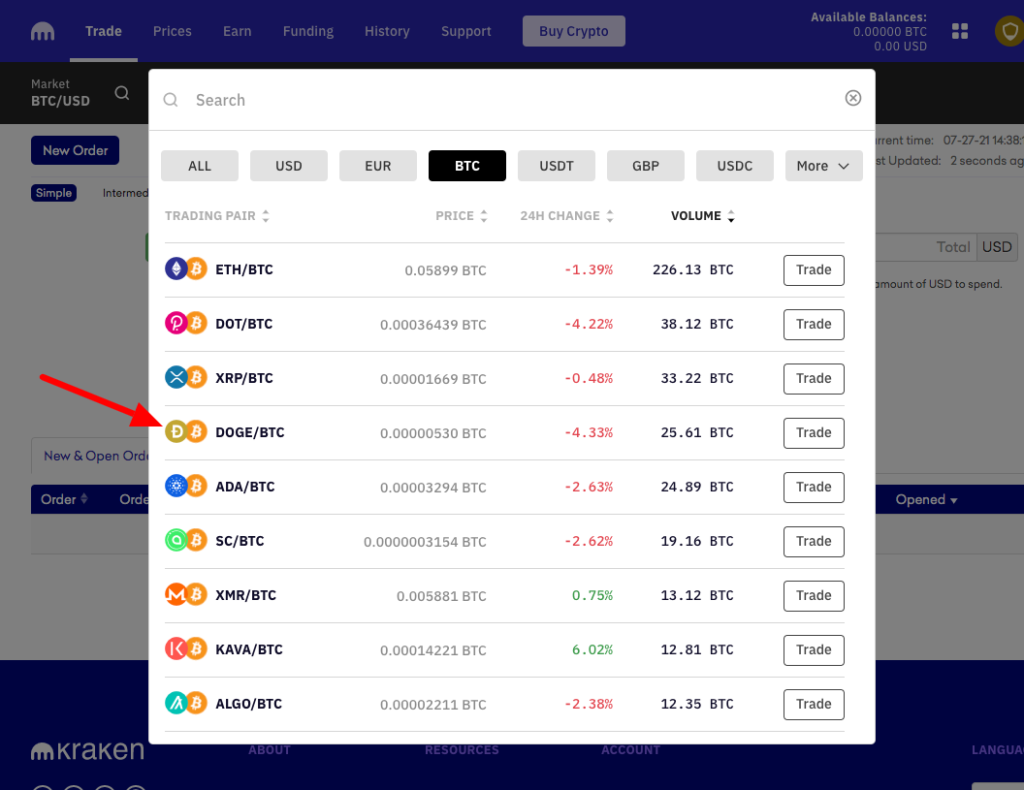Viewport: 1024px width, 790px height.
Task: Expand the More currencies dropdown
Action: point(824,166)
